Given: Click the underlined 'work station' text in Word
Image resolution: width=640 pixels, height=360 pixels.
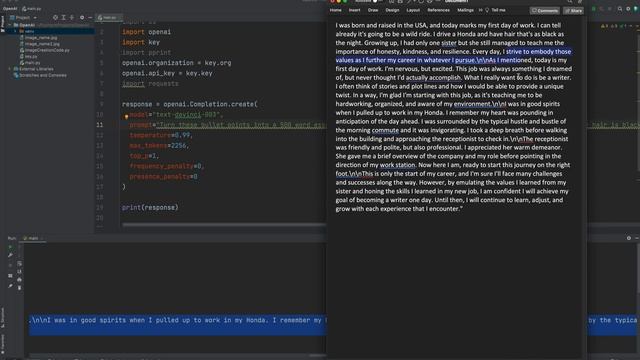Looking at the screenshot, I should point(397,165).
